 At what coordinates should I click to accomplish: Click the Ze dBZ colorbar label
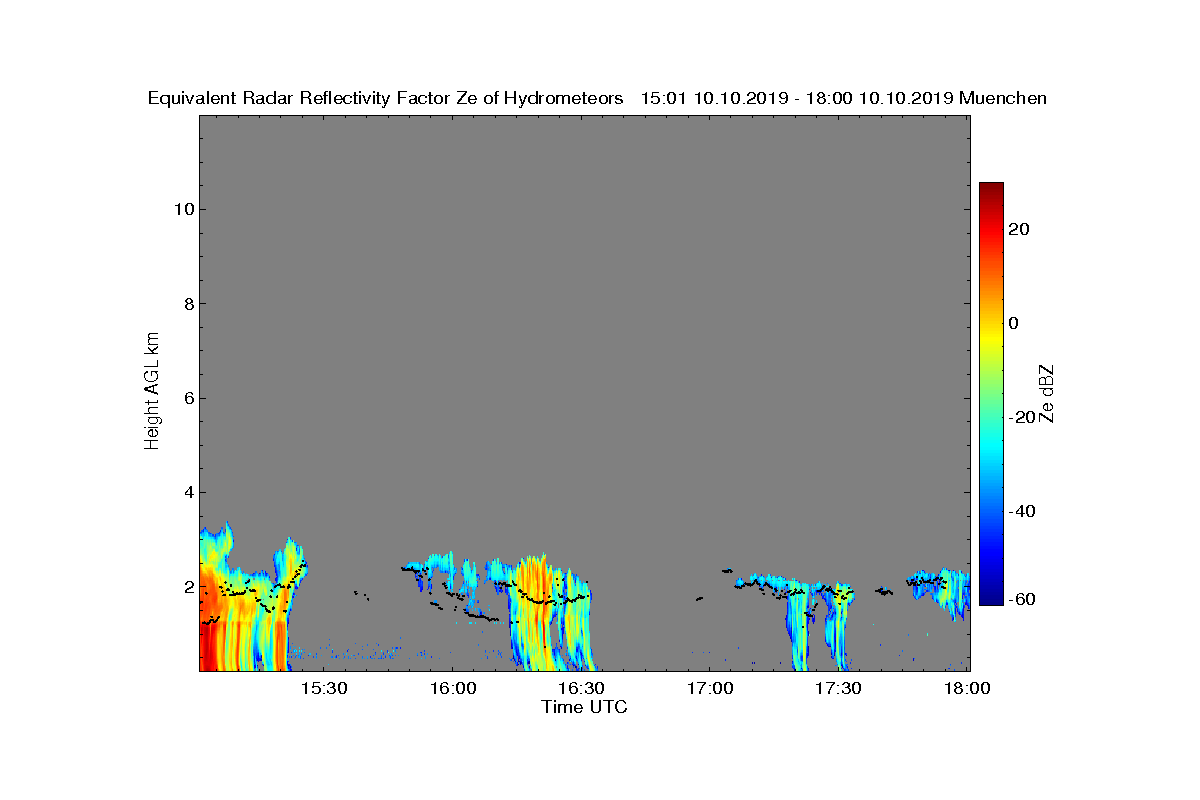(x=1047, y=394)
